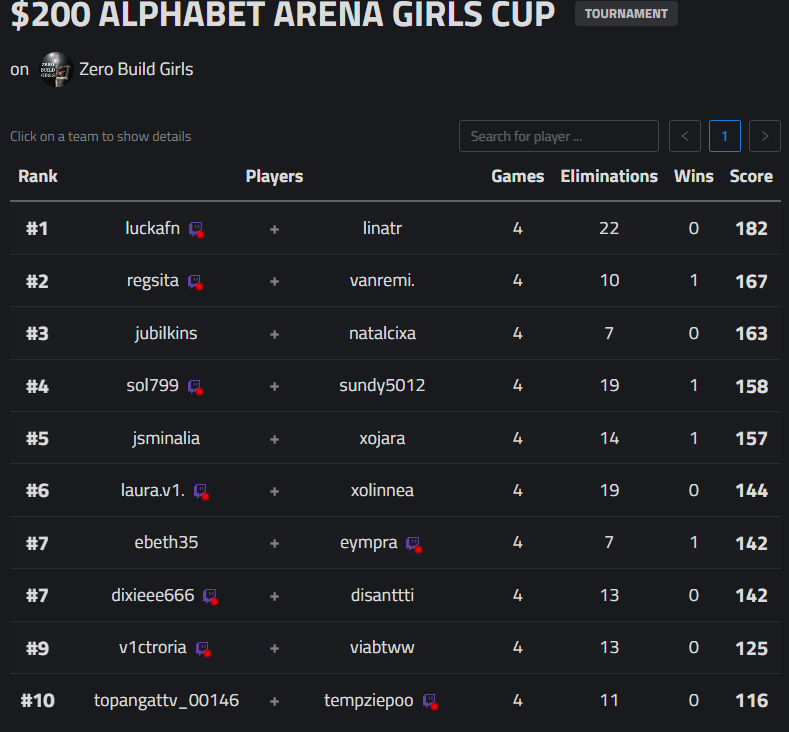Click score 157
This screenshot has width=789, height=732.
click(751, 439)
